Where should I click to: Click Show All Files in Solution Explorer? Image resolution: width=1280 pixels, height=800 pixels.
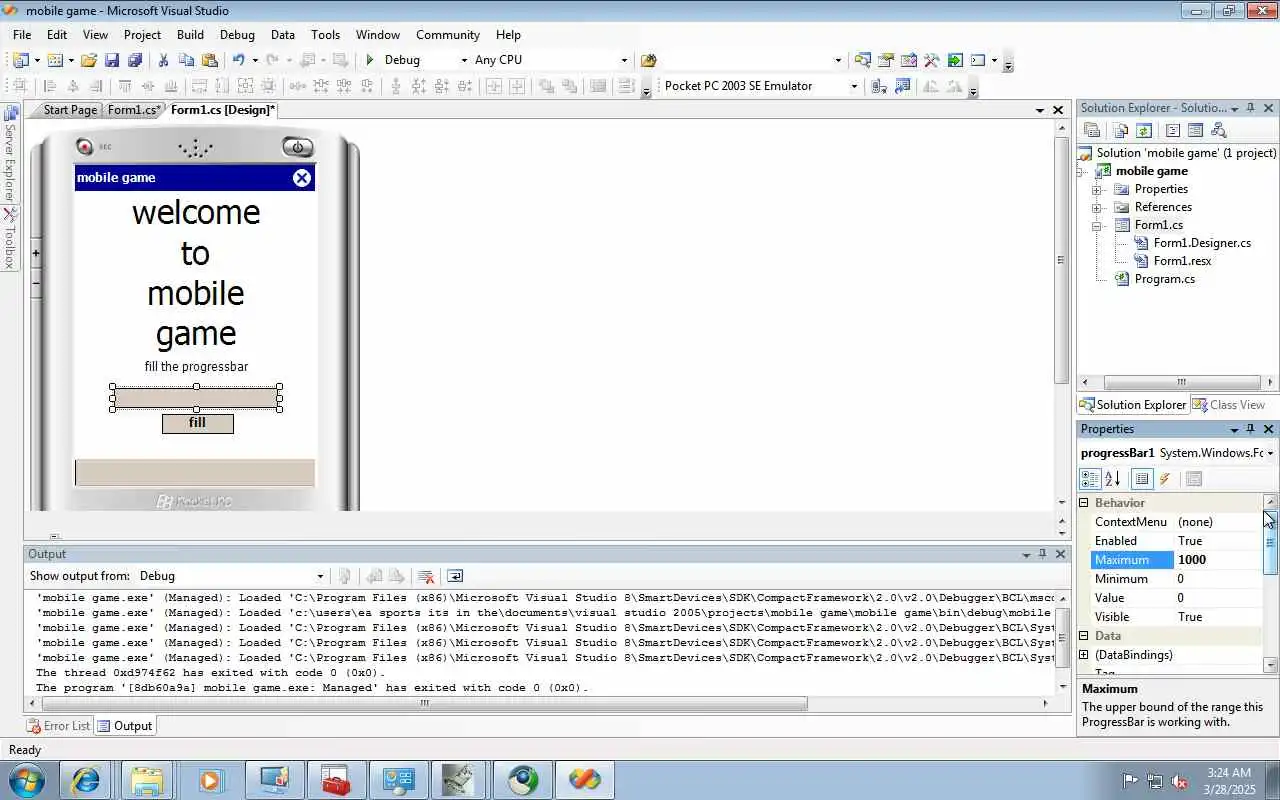tap(1120, 130)
